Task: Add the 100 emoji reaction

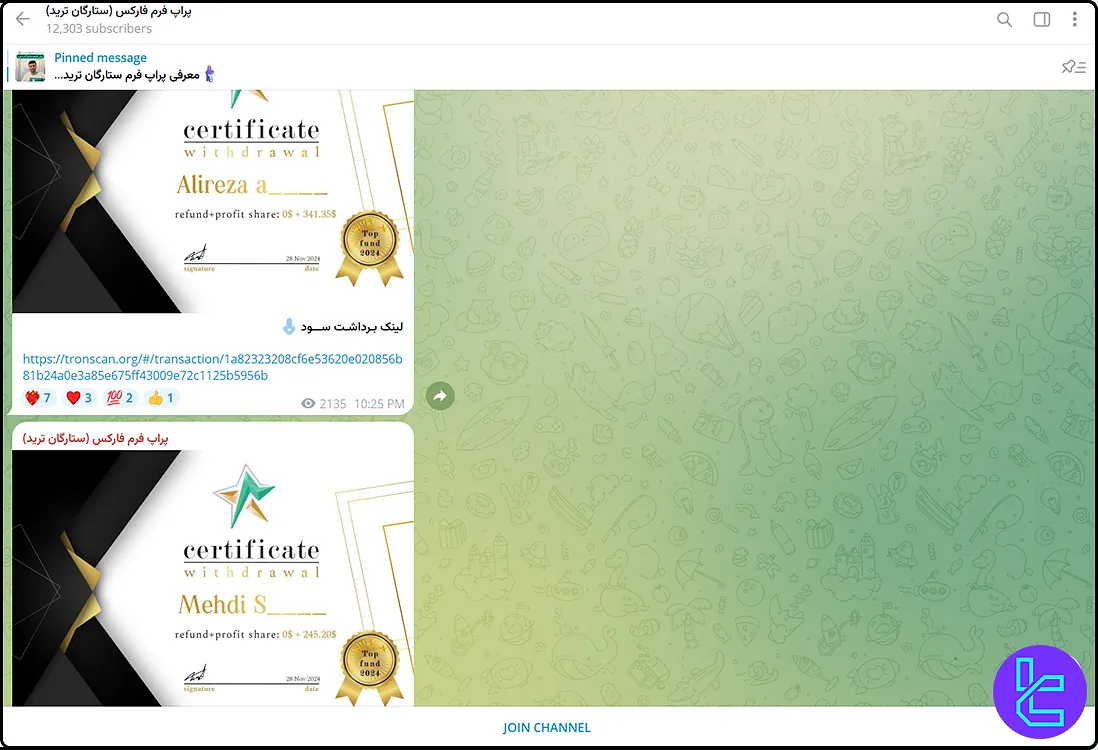Action: click(x=120, y=398)
